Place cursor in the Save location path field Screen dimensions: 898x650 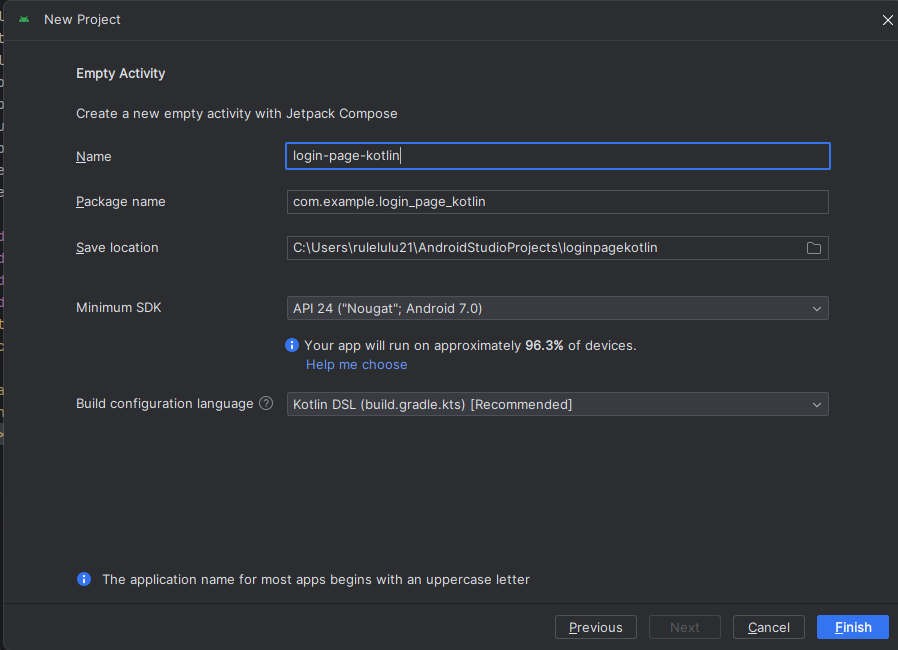(540, 248)
